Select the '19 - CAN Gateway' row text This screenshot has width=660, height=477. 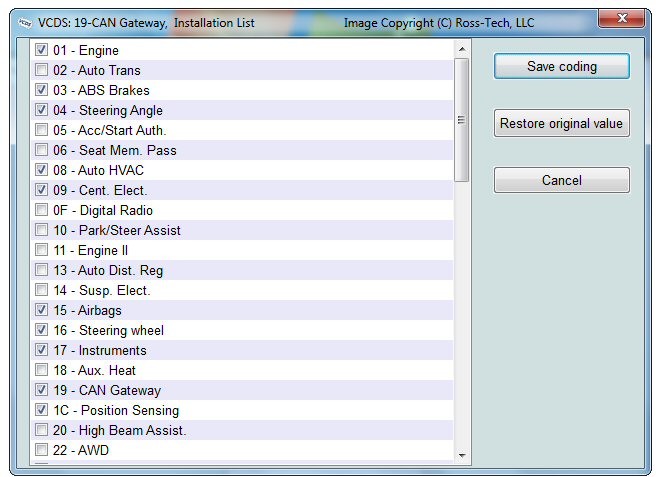point(107,390)
